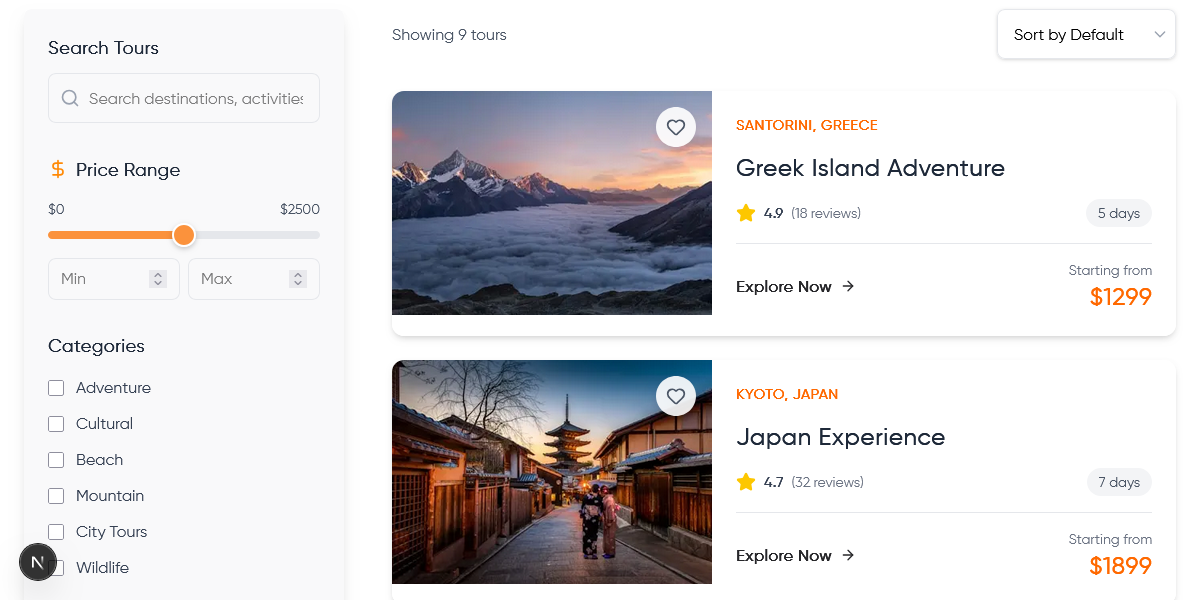Click Explore Now for Japan Experience
The width and height of the screenshot is (1200, 600).
(x=784, y=556)
